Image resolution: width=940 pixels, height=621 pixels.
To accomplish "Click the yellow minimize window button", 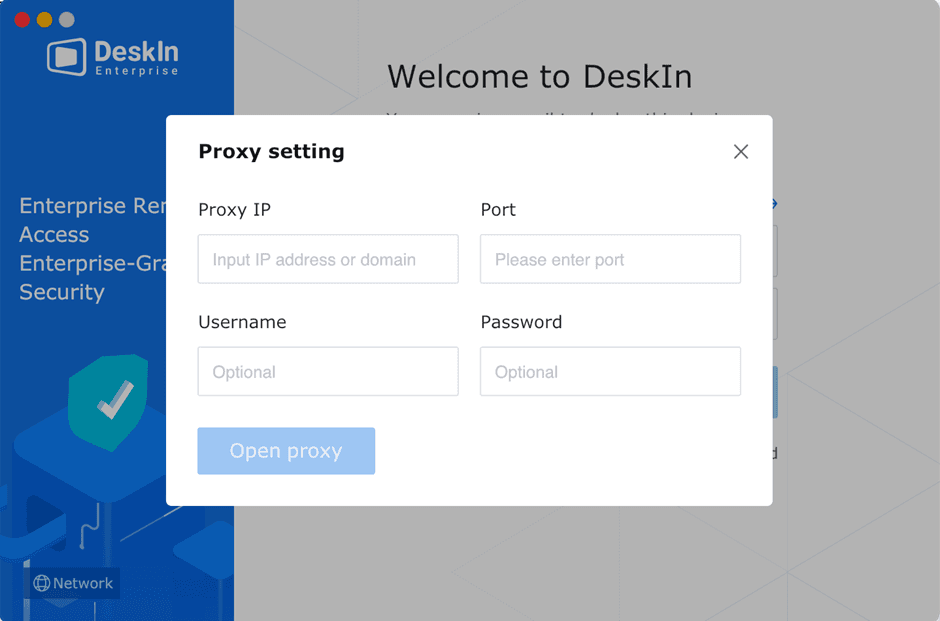I will tap(44, 20).
